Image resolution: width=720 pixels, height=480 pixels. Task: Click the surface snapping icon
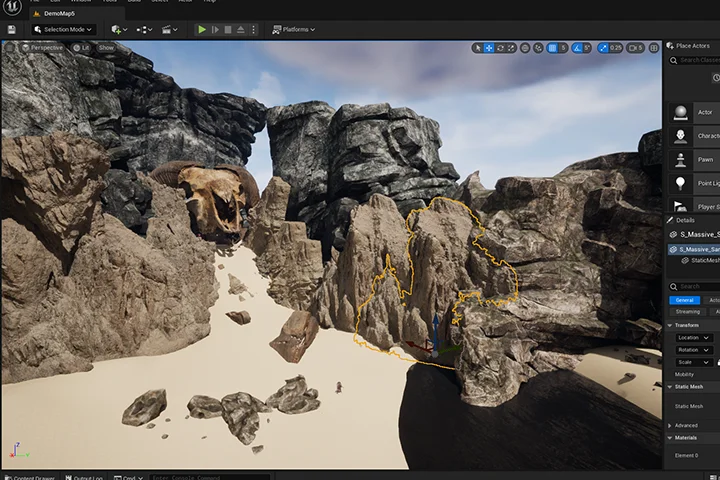pyautogui.click(x=538, y=48)
